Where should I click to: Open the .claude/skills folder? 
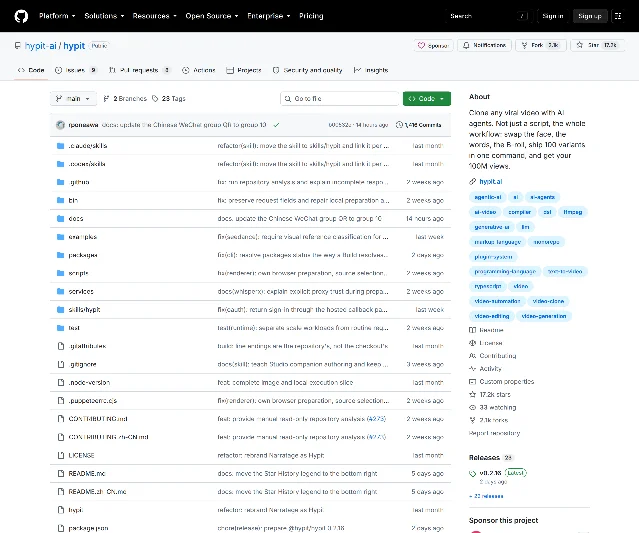[x=88, y=145]
